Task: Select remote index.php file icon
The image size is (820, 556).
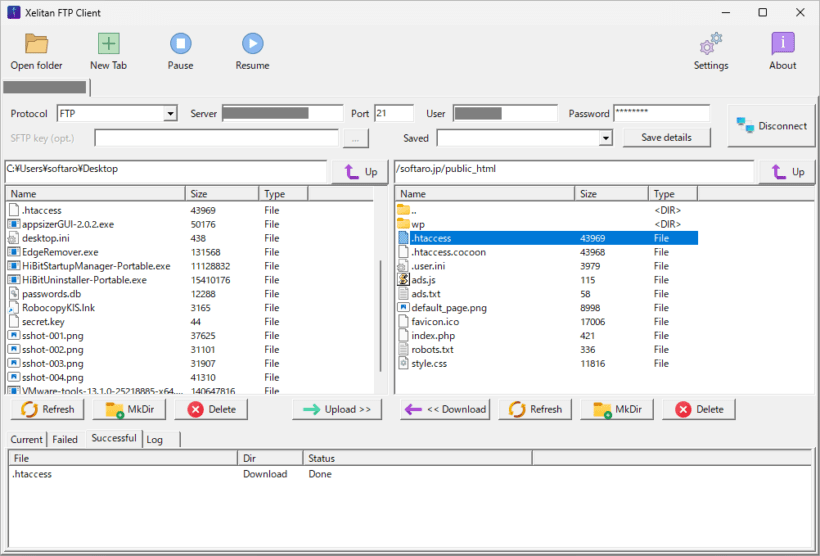Action: click(403, 335)
